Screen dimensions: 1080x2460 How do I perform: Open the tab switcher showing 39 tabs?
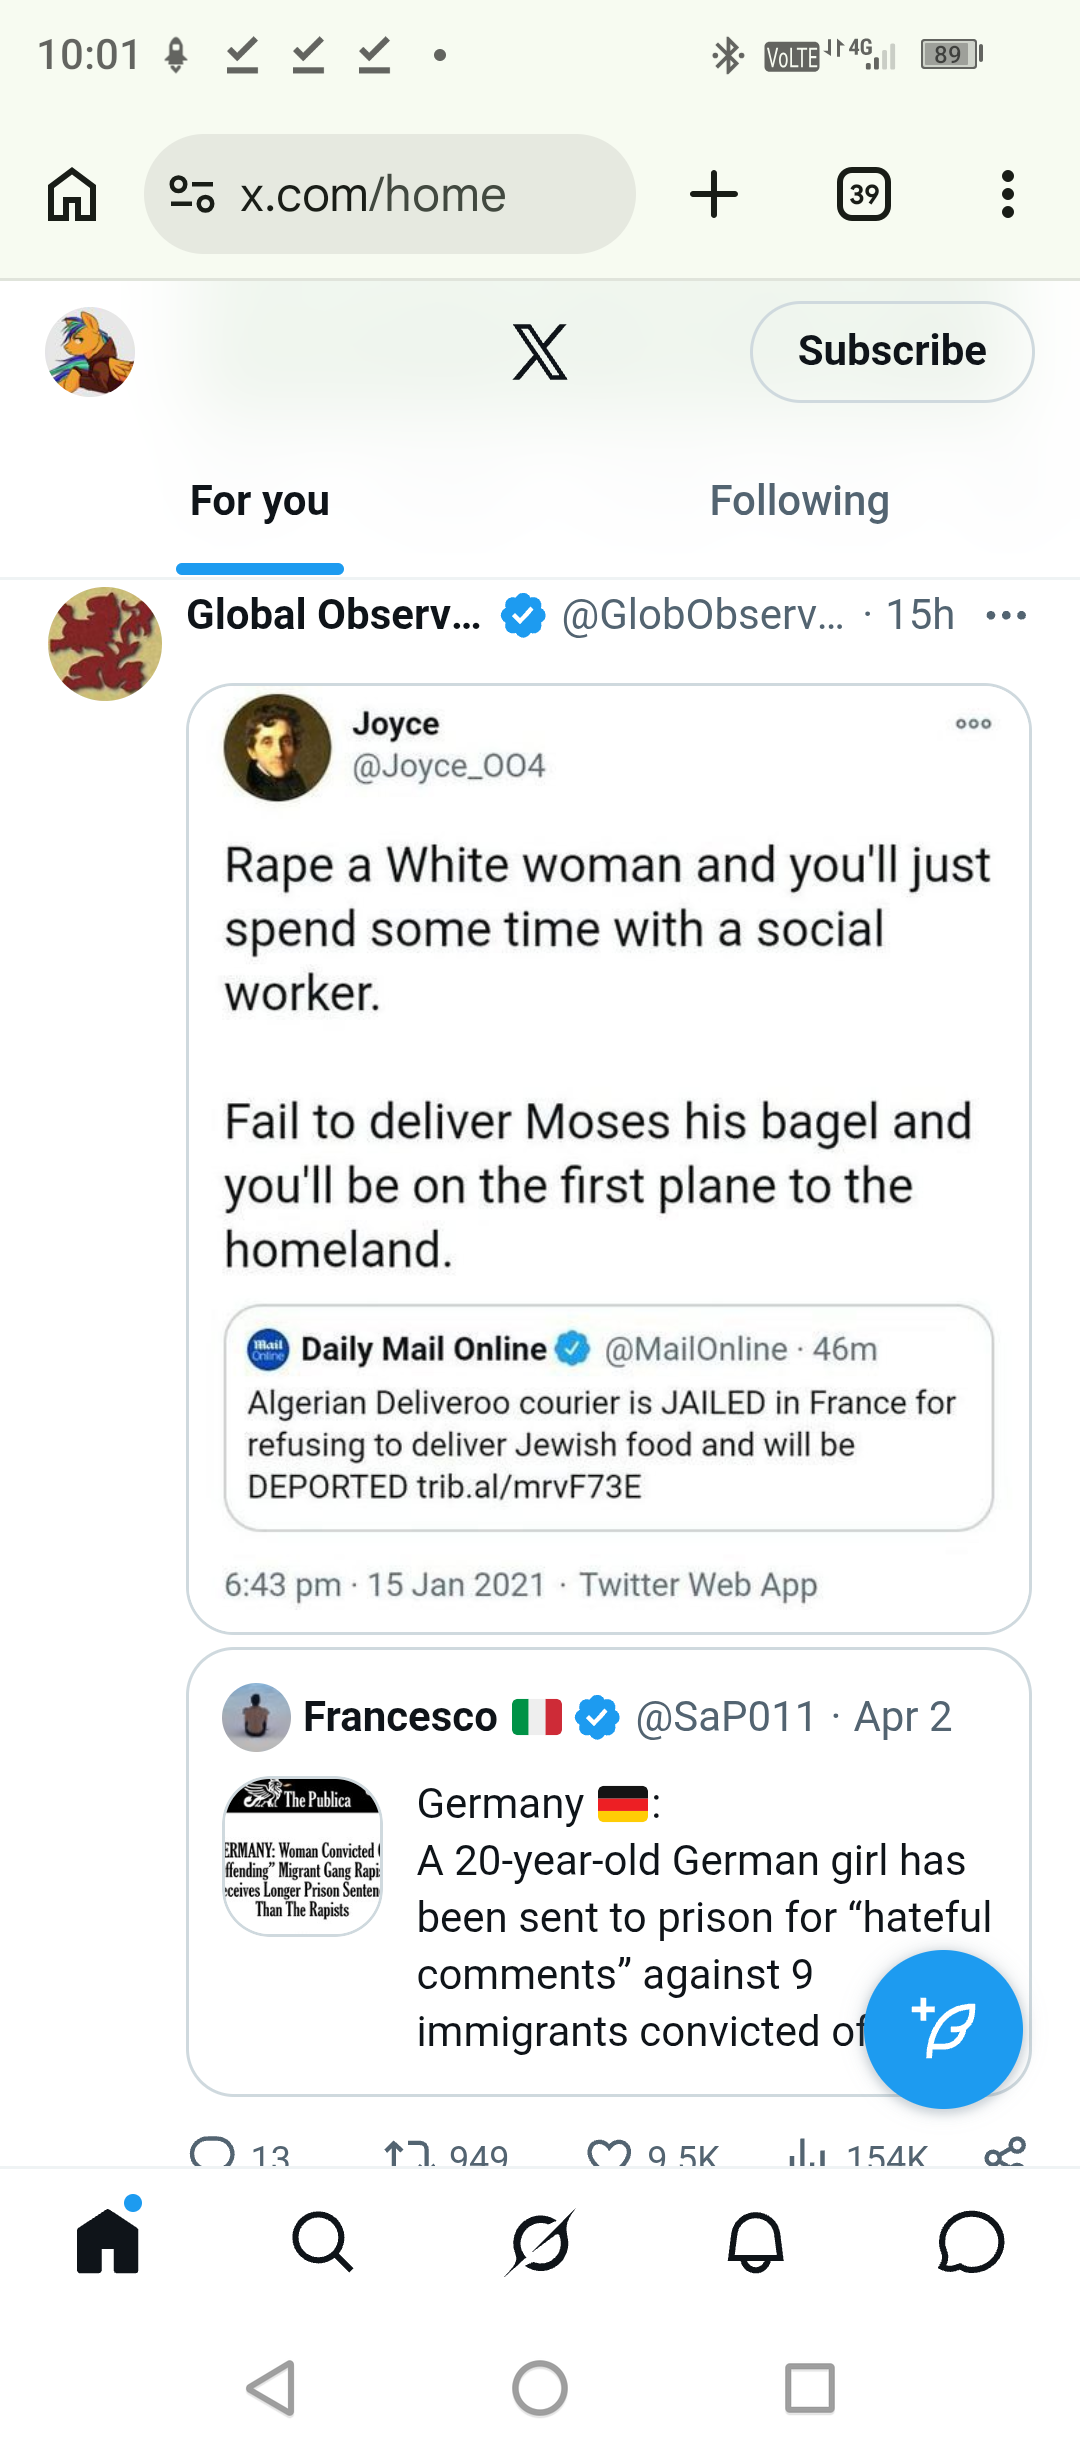[x=864, y=194]
